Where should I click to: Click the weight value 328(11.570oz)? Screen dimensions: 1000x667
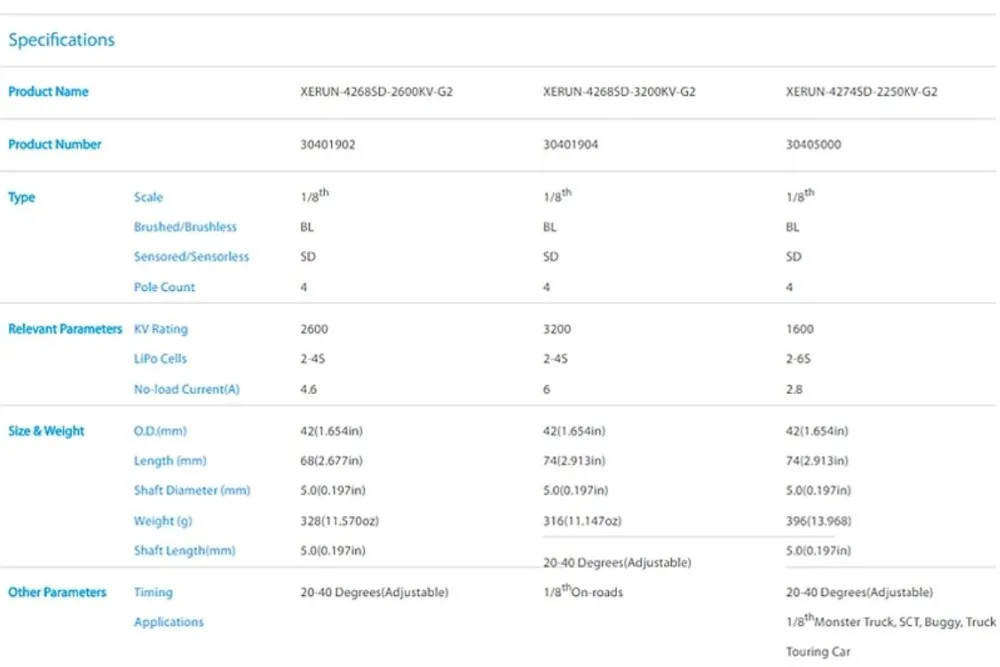(339, 521)
